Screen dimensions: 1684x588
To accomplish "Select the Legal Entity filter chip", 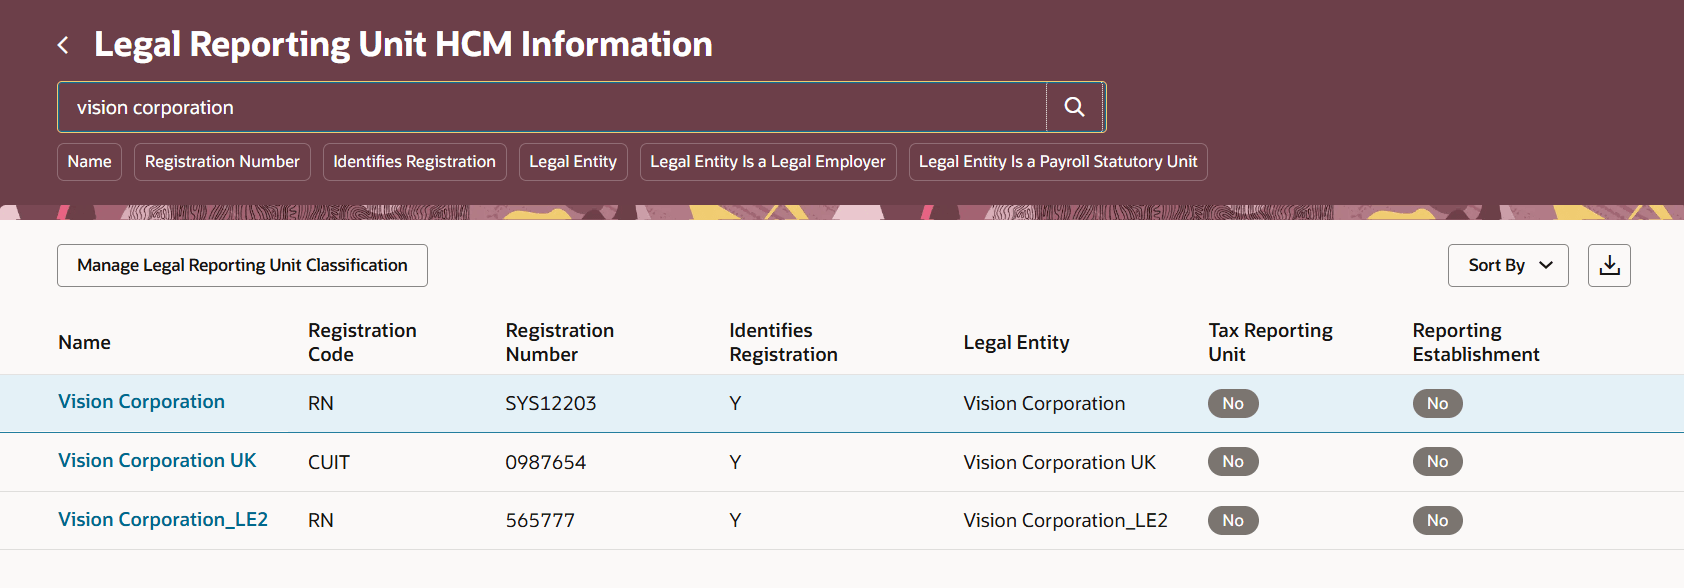I will click(x=573, y=162).
